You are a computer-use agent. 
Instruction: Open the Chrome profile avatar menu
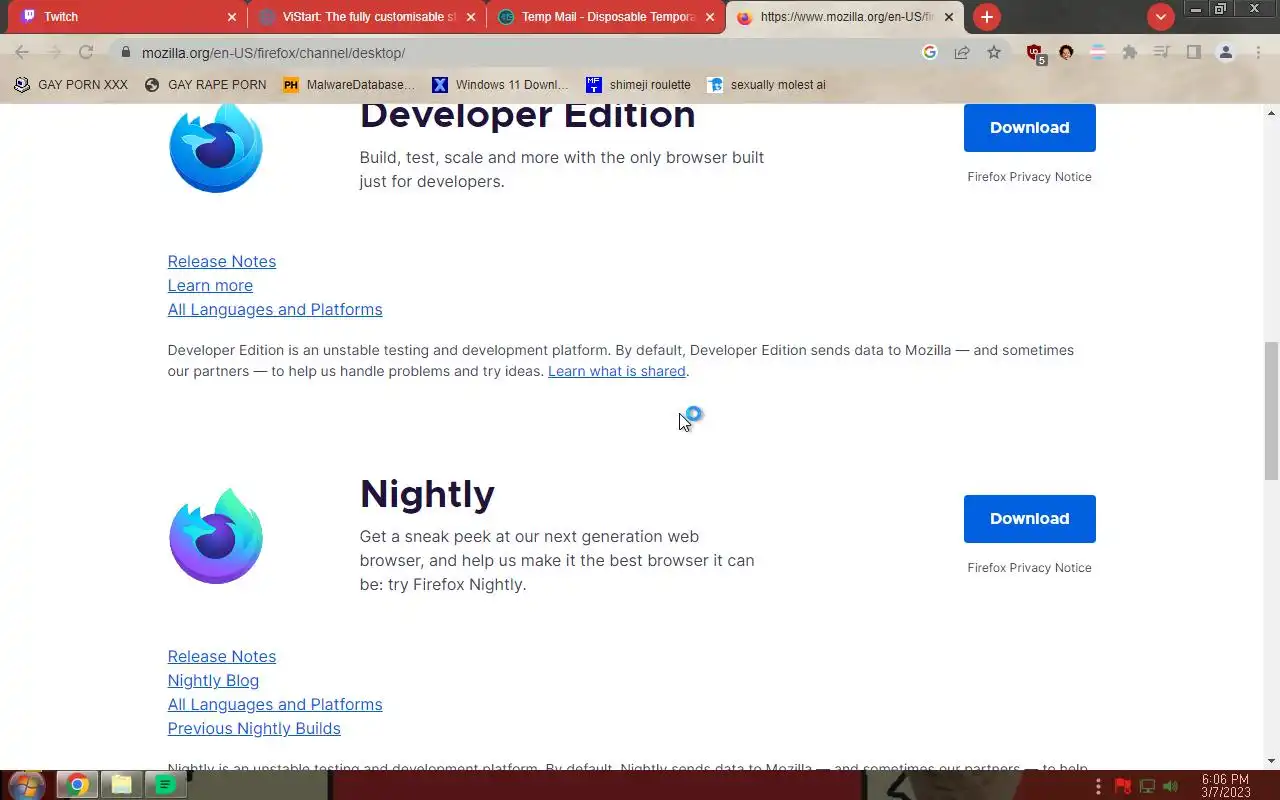tap(1225, 52)
